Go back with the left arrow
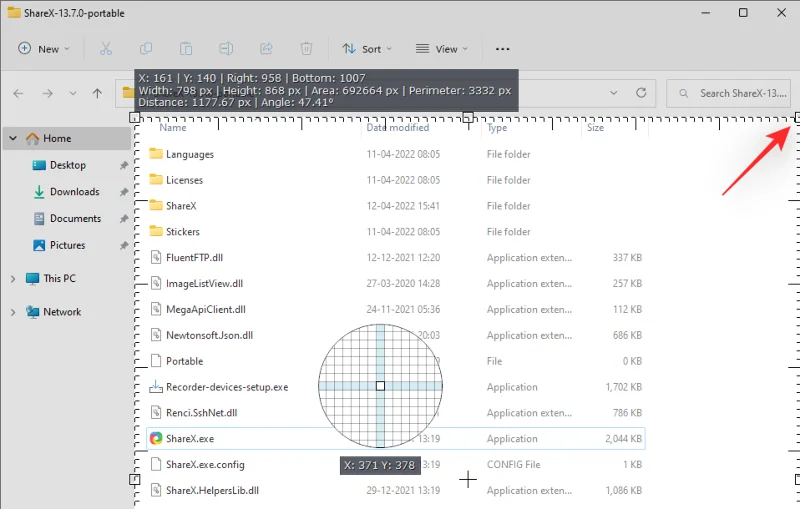This screenshot has height=509, width=800. [x=18, y=93]
